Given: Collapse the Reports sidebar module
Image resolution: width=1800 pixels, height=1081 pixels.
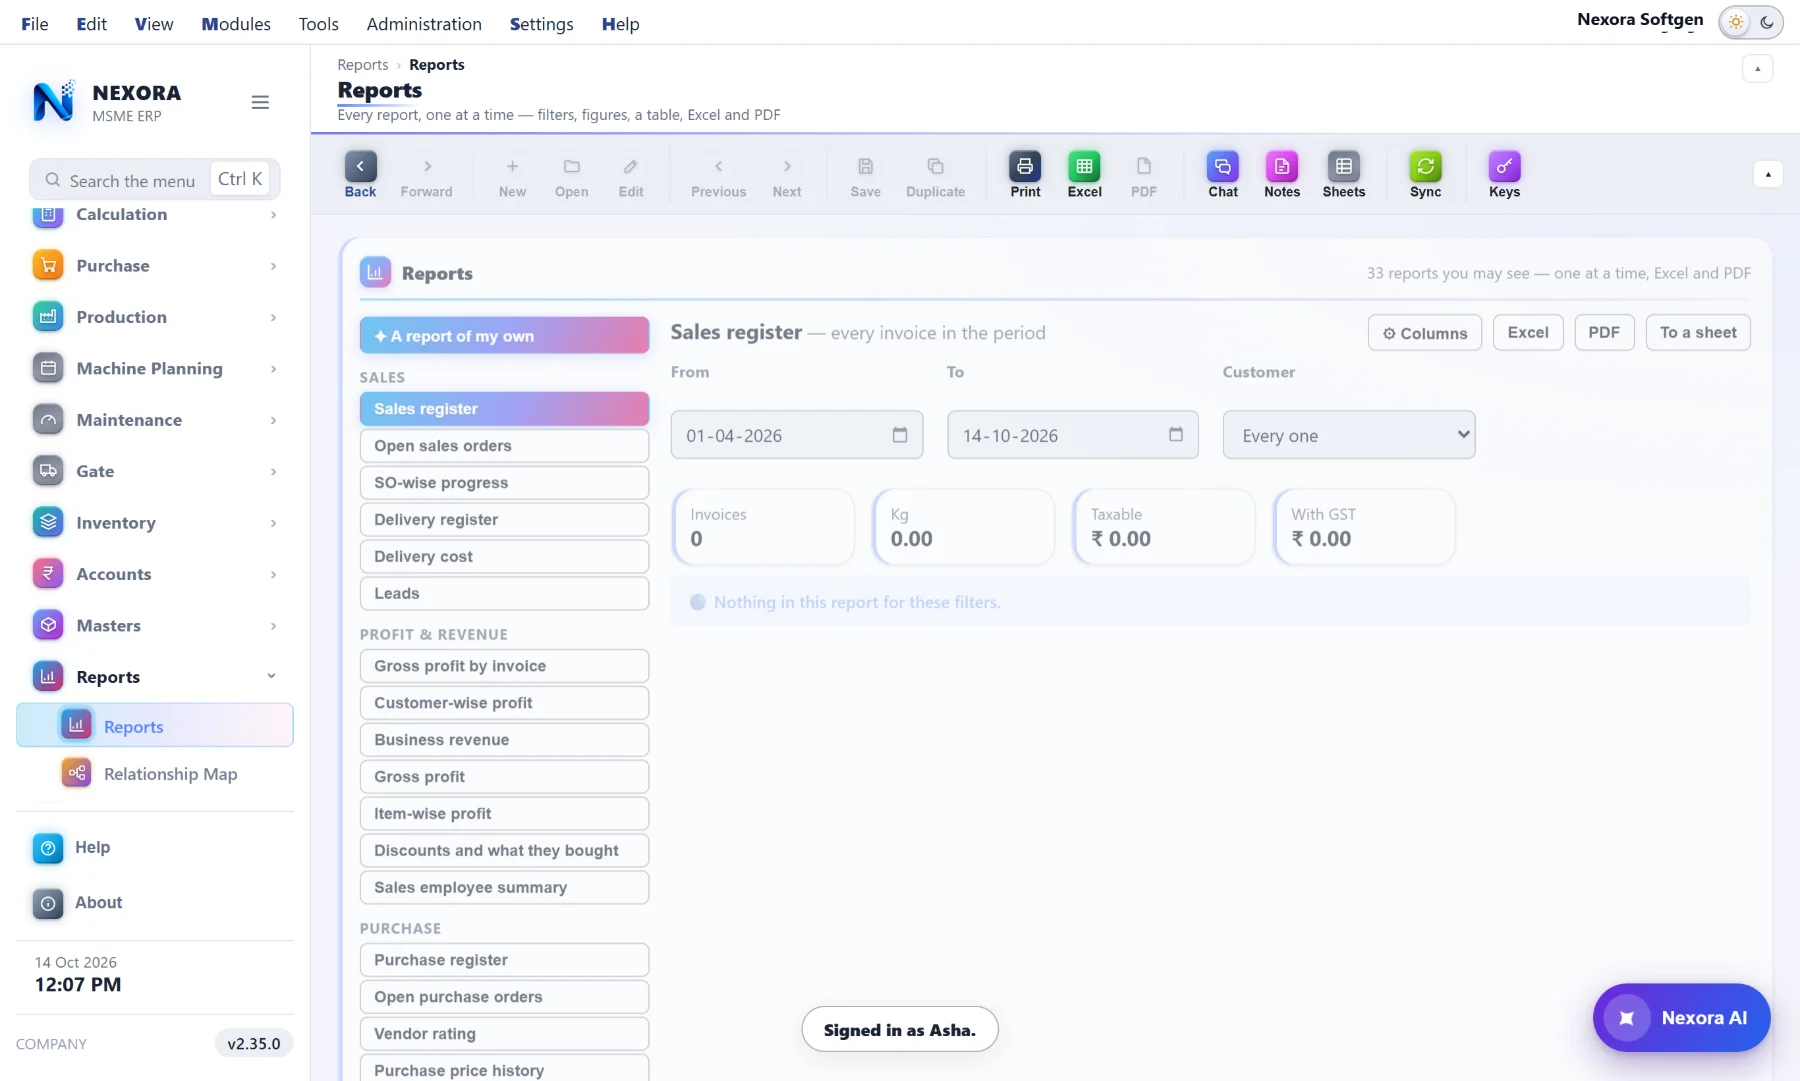Looking at the screenshot, I should (155, 677).
